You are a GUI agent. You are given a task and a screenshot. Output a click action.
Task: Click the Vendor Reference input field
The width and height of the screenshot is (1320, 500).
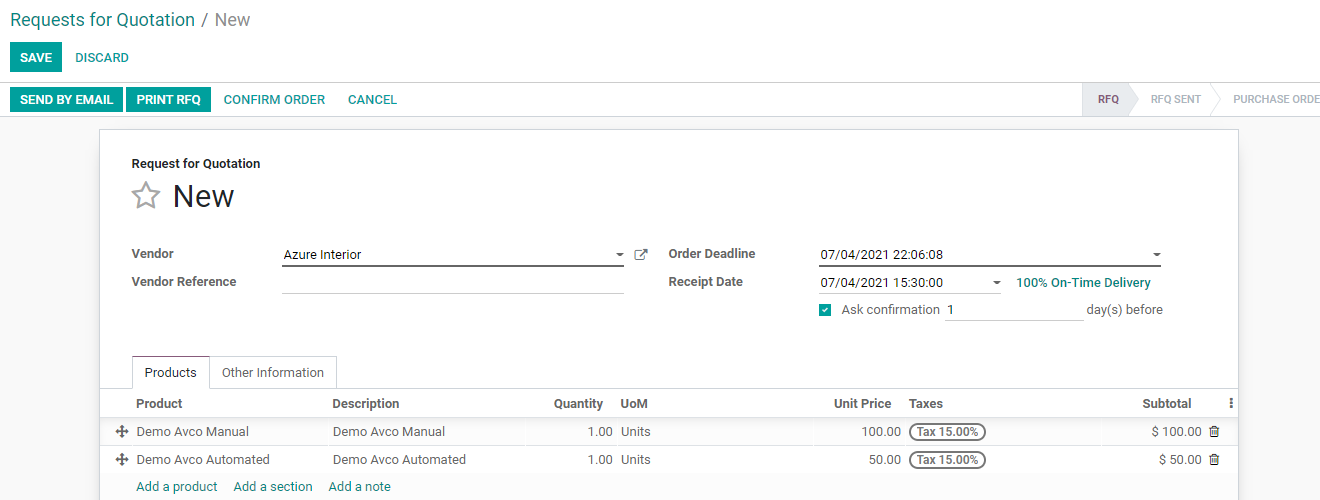(x=453, y=283)
